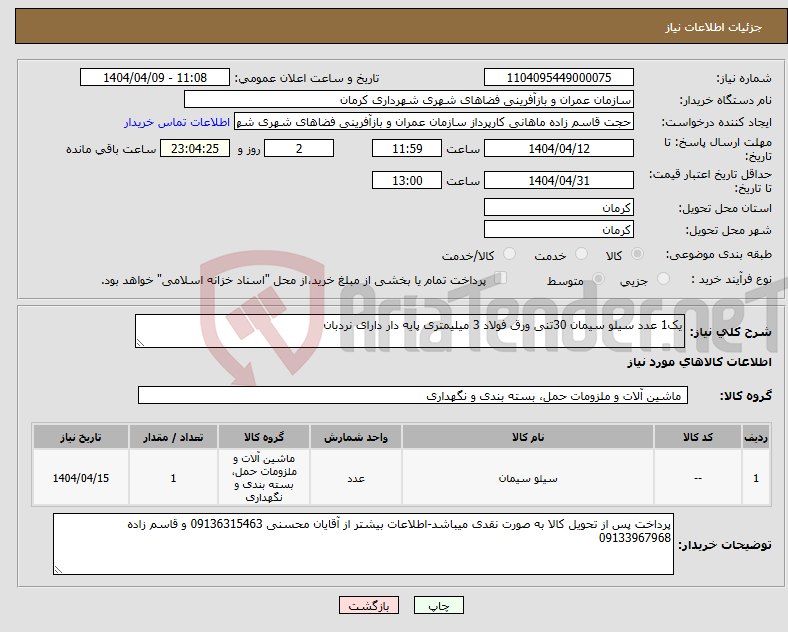Click the need number field 1104095449000075
This screenshot has width=788, height=632.
[x=559, y=77]
